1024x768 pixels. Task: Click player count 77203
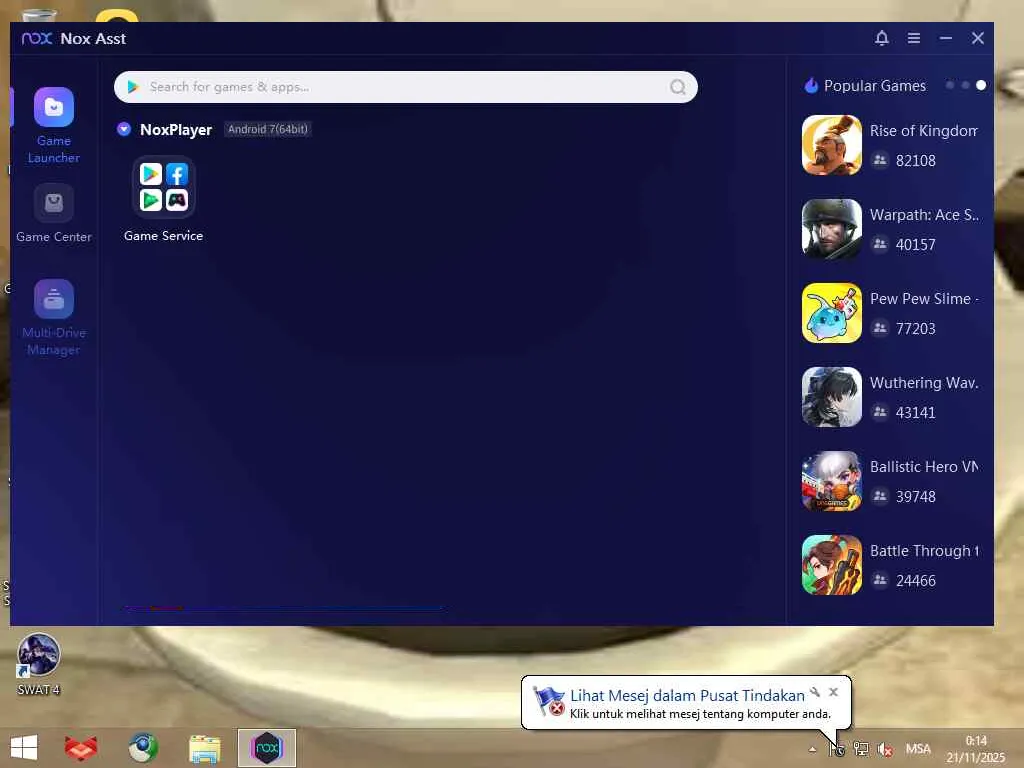pos(916,328)
